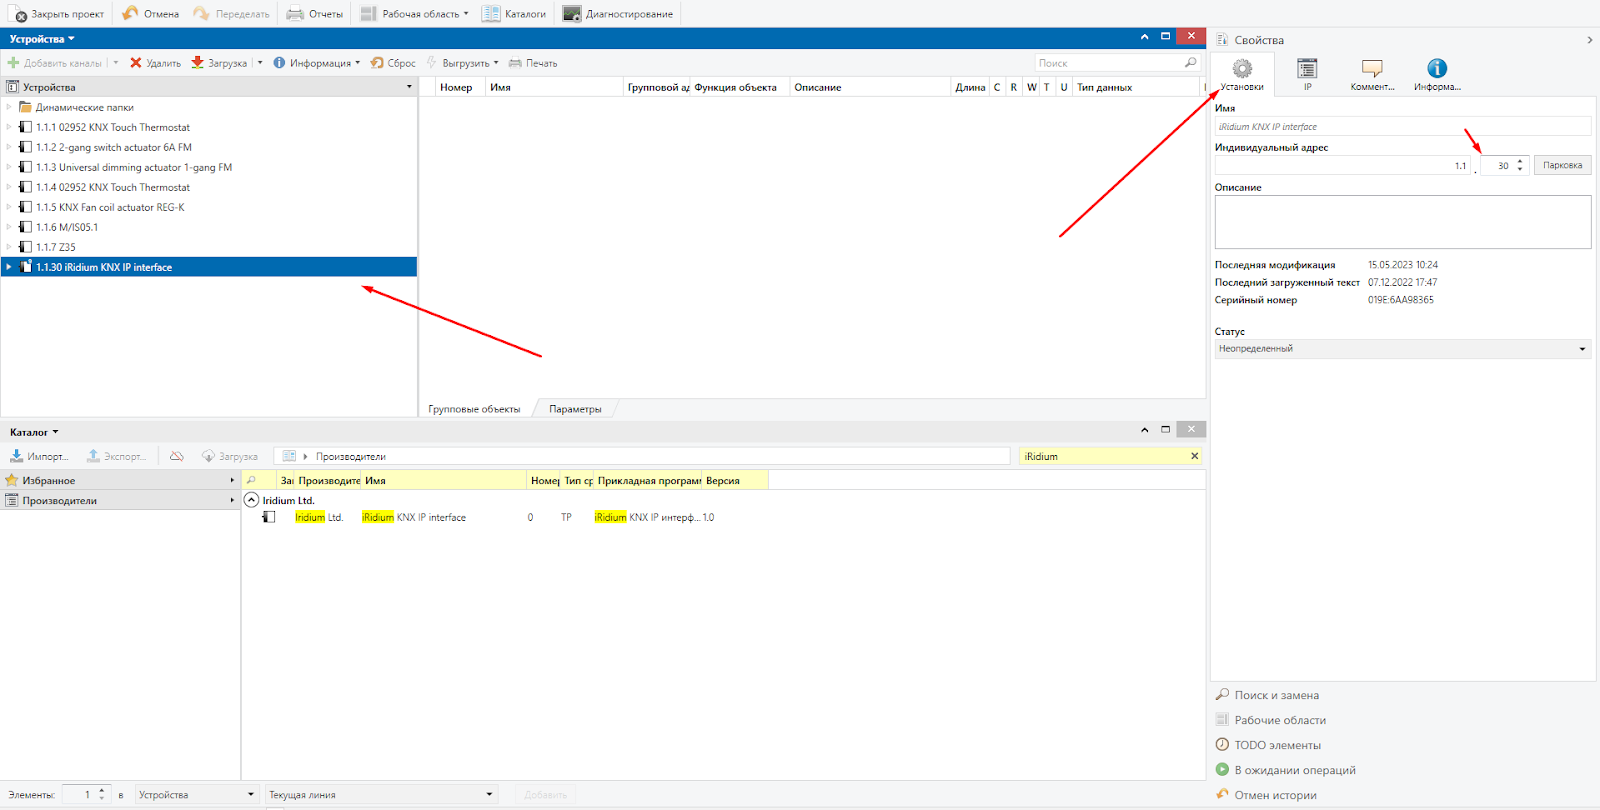Viewport: 1600px width, 810px height.
Task: Collapse the Iridium Ltd. catalog group
Action: (252, 500)
